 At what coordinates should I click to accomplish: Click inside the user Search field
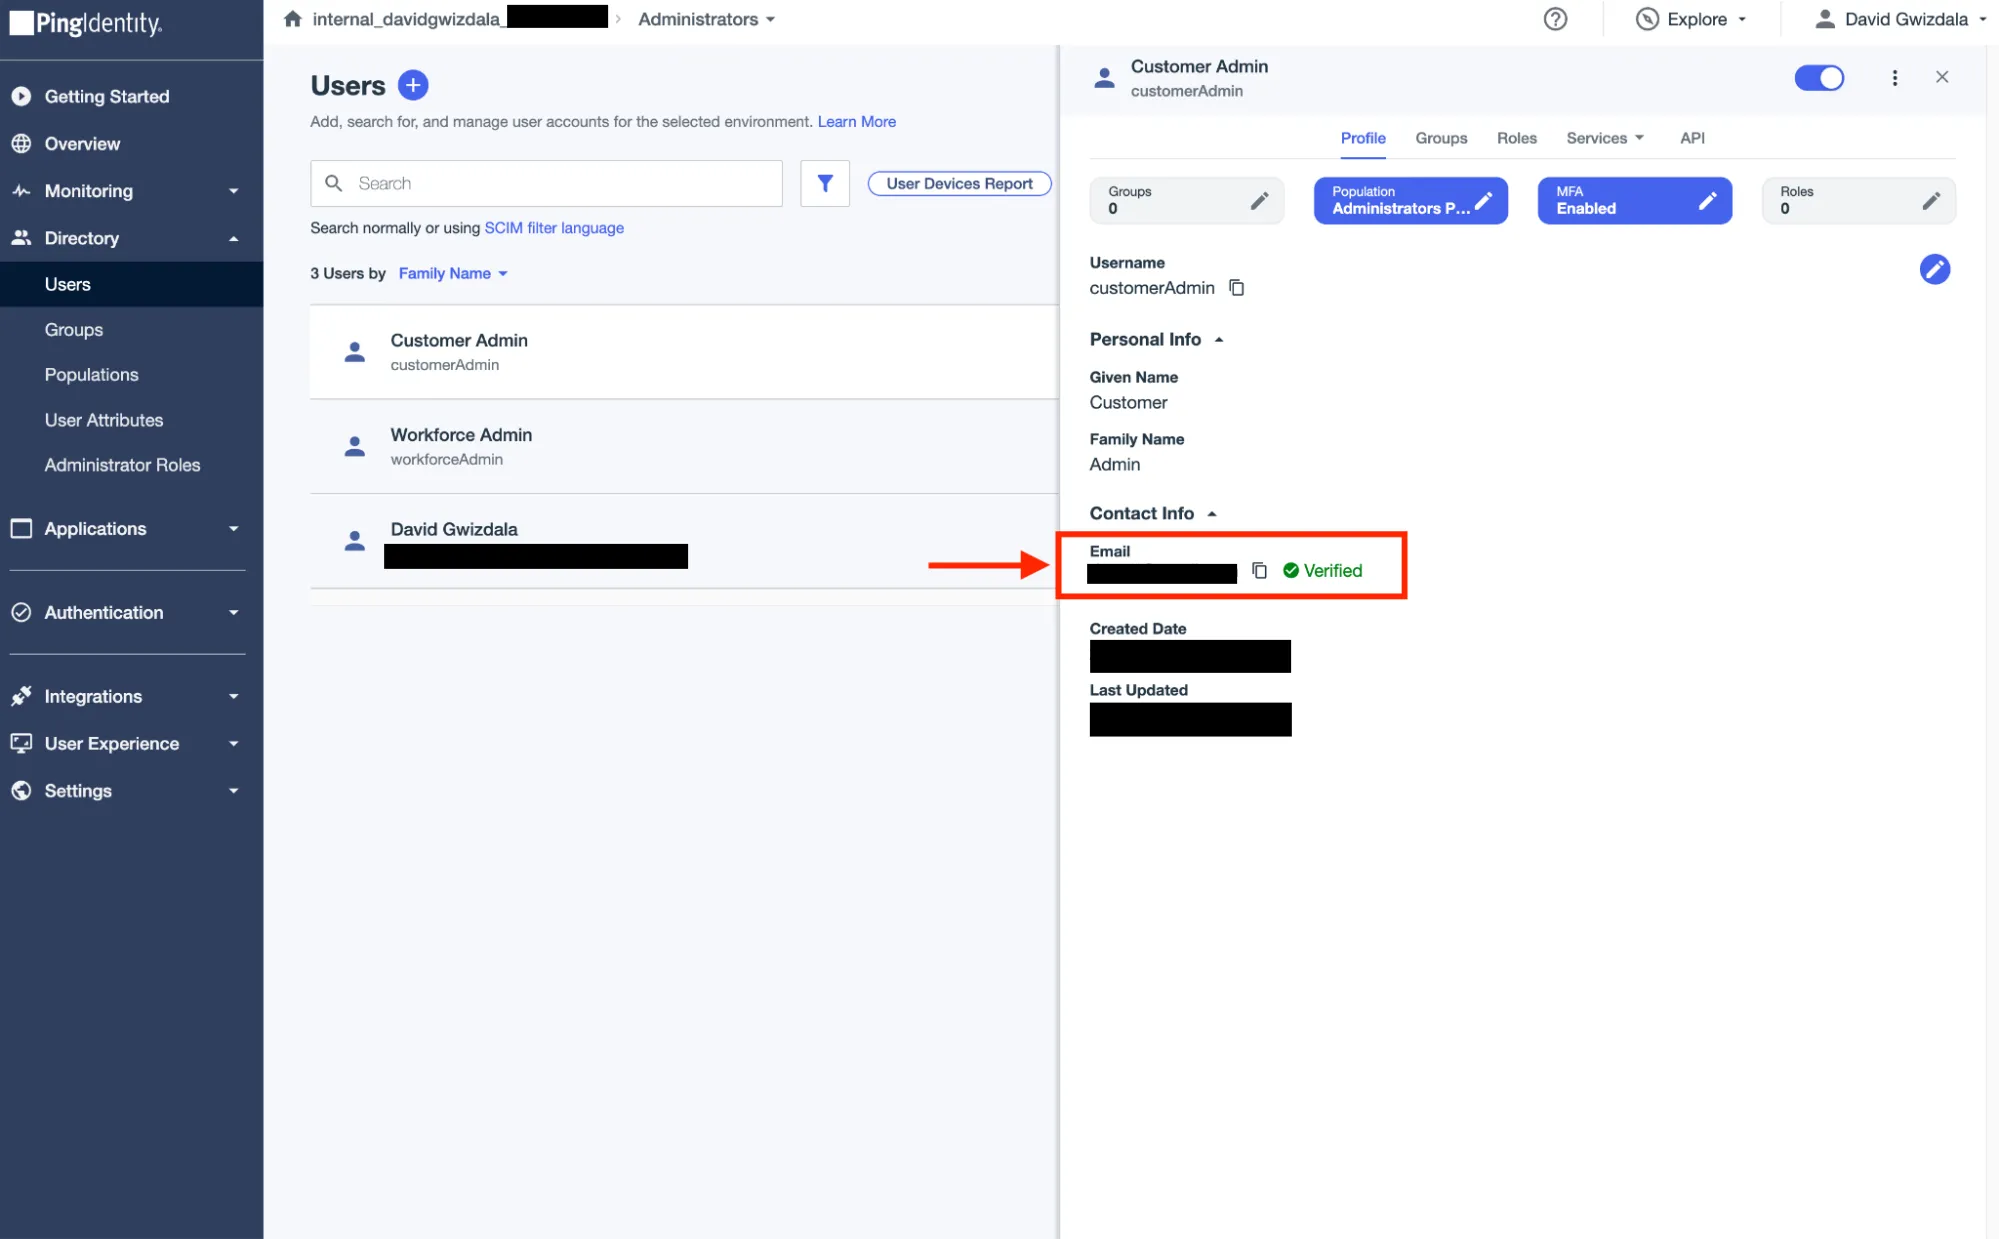pyautogui.click(x=546, y=183)
